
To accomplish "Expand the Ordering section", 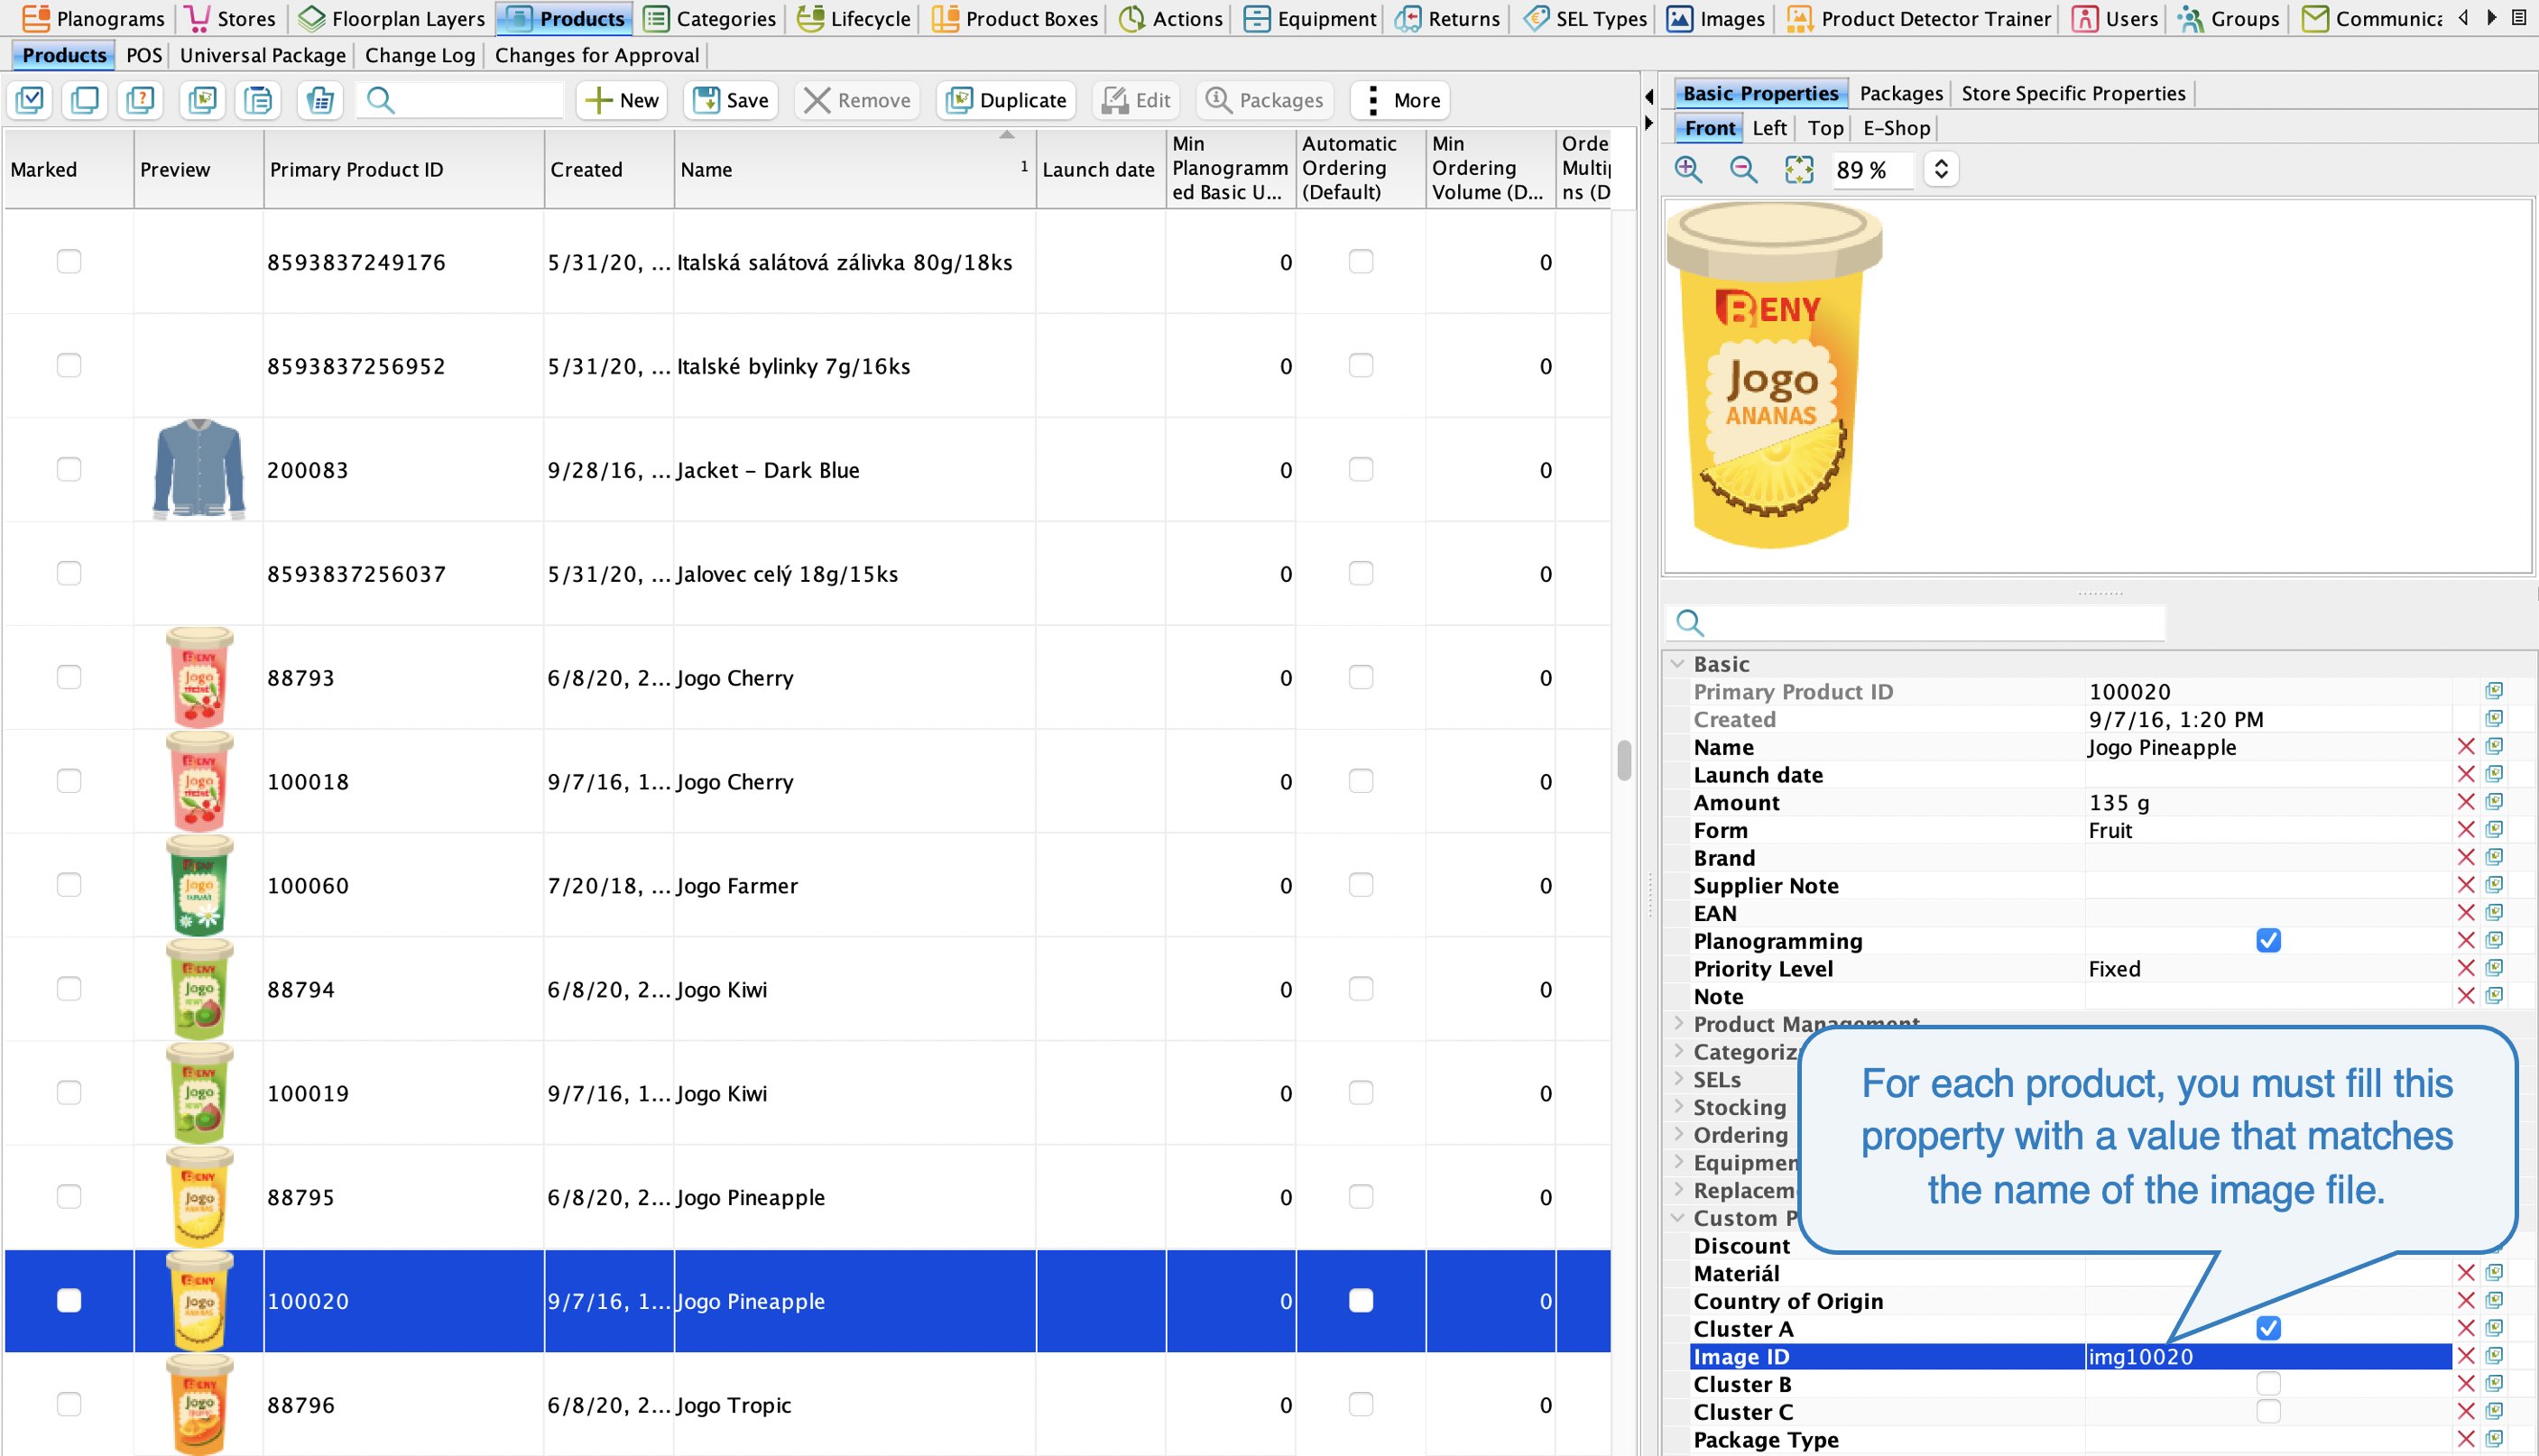I will [x=1677, y=1134].
